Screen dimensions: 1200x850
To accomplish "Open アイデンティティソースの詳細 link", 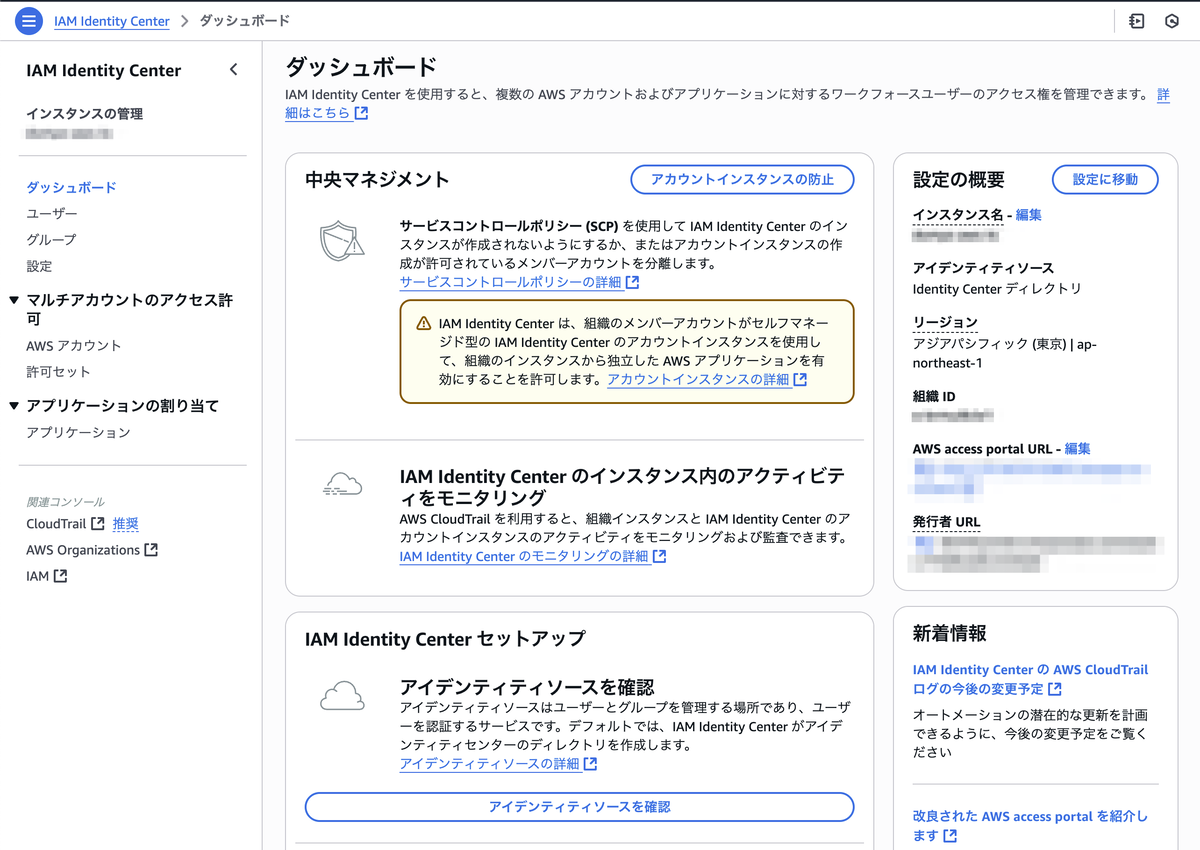I will point(490,764).
